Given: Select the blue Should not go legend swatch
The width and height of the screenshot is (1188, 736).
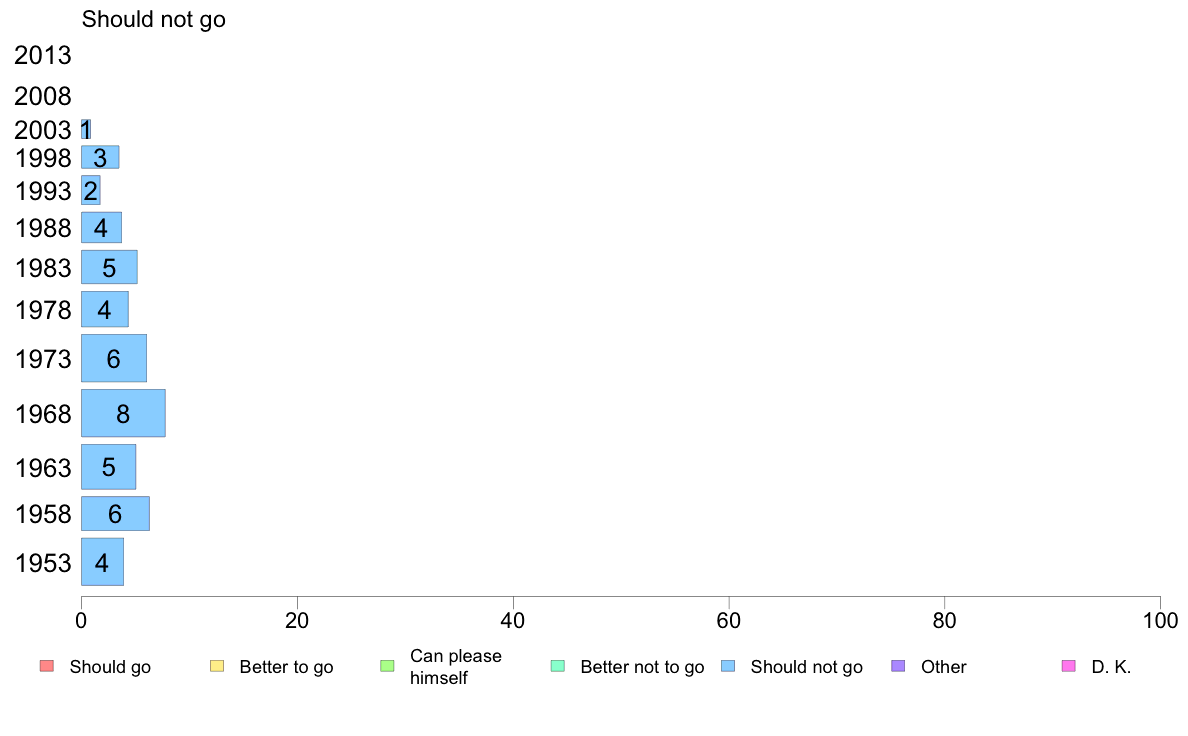Looking at the screenshot, I should point(728,666).
